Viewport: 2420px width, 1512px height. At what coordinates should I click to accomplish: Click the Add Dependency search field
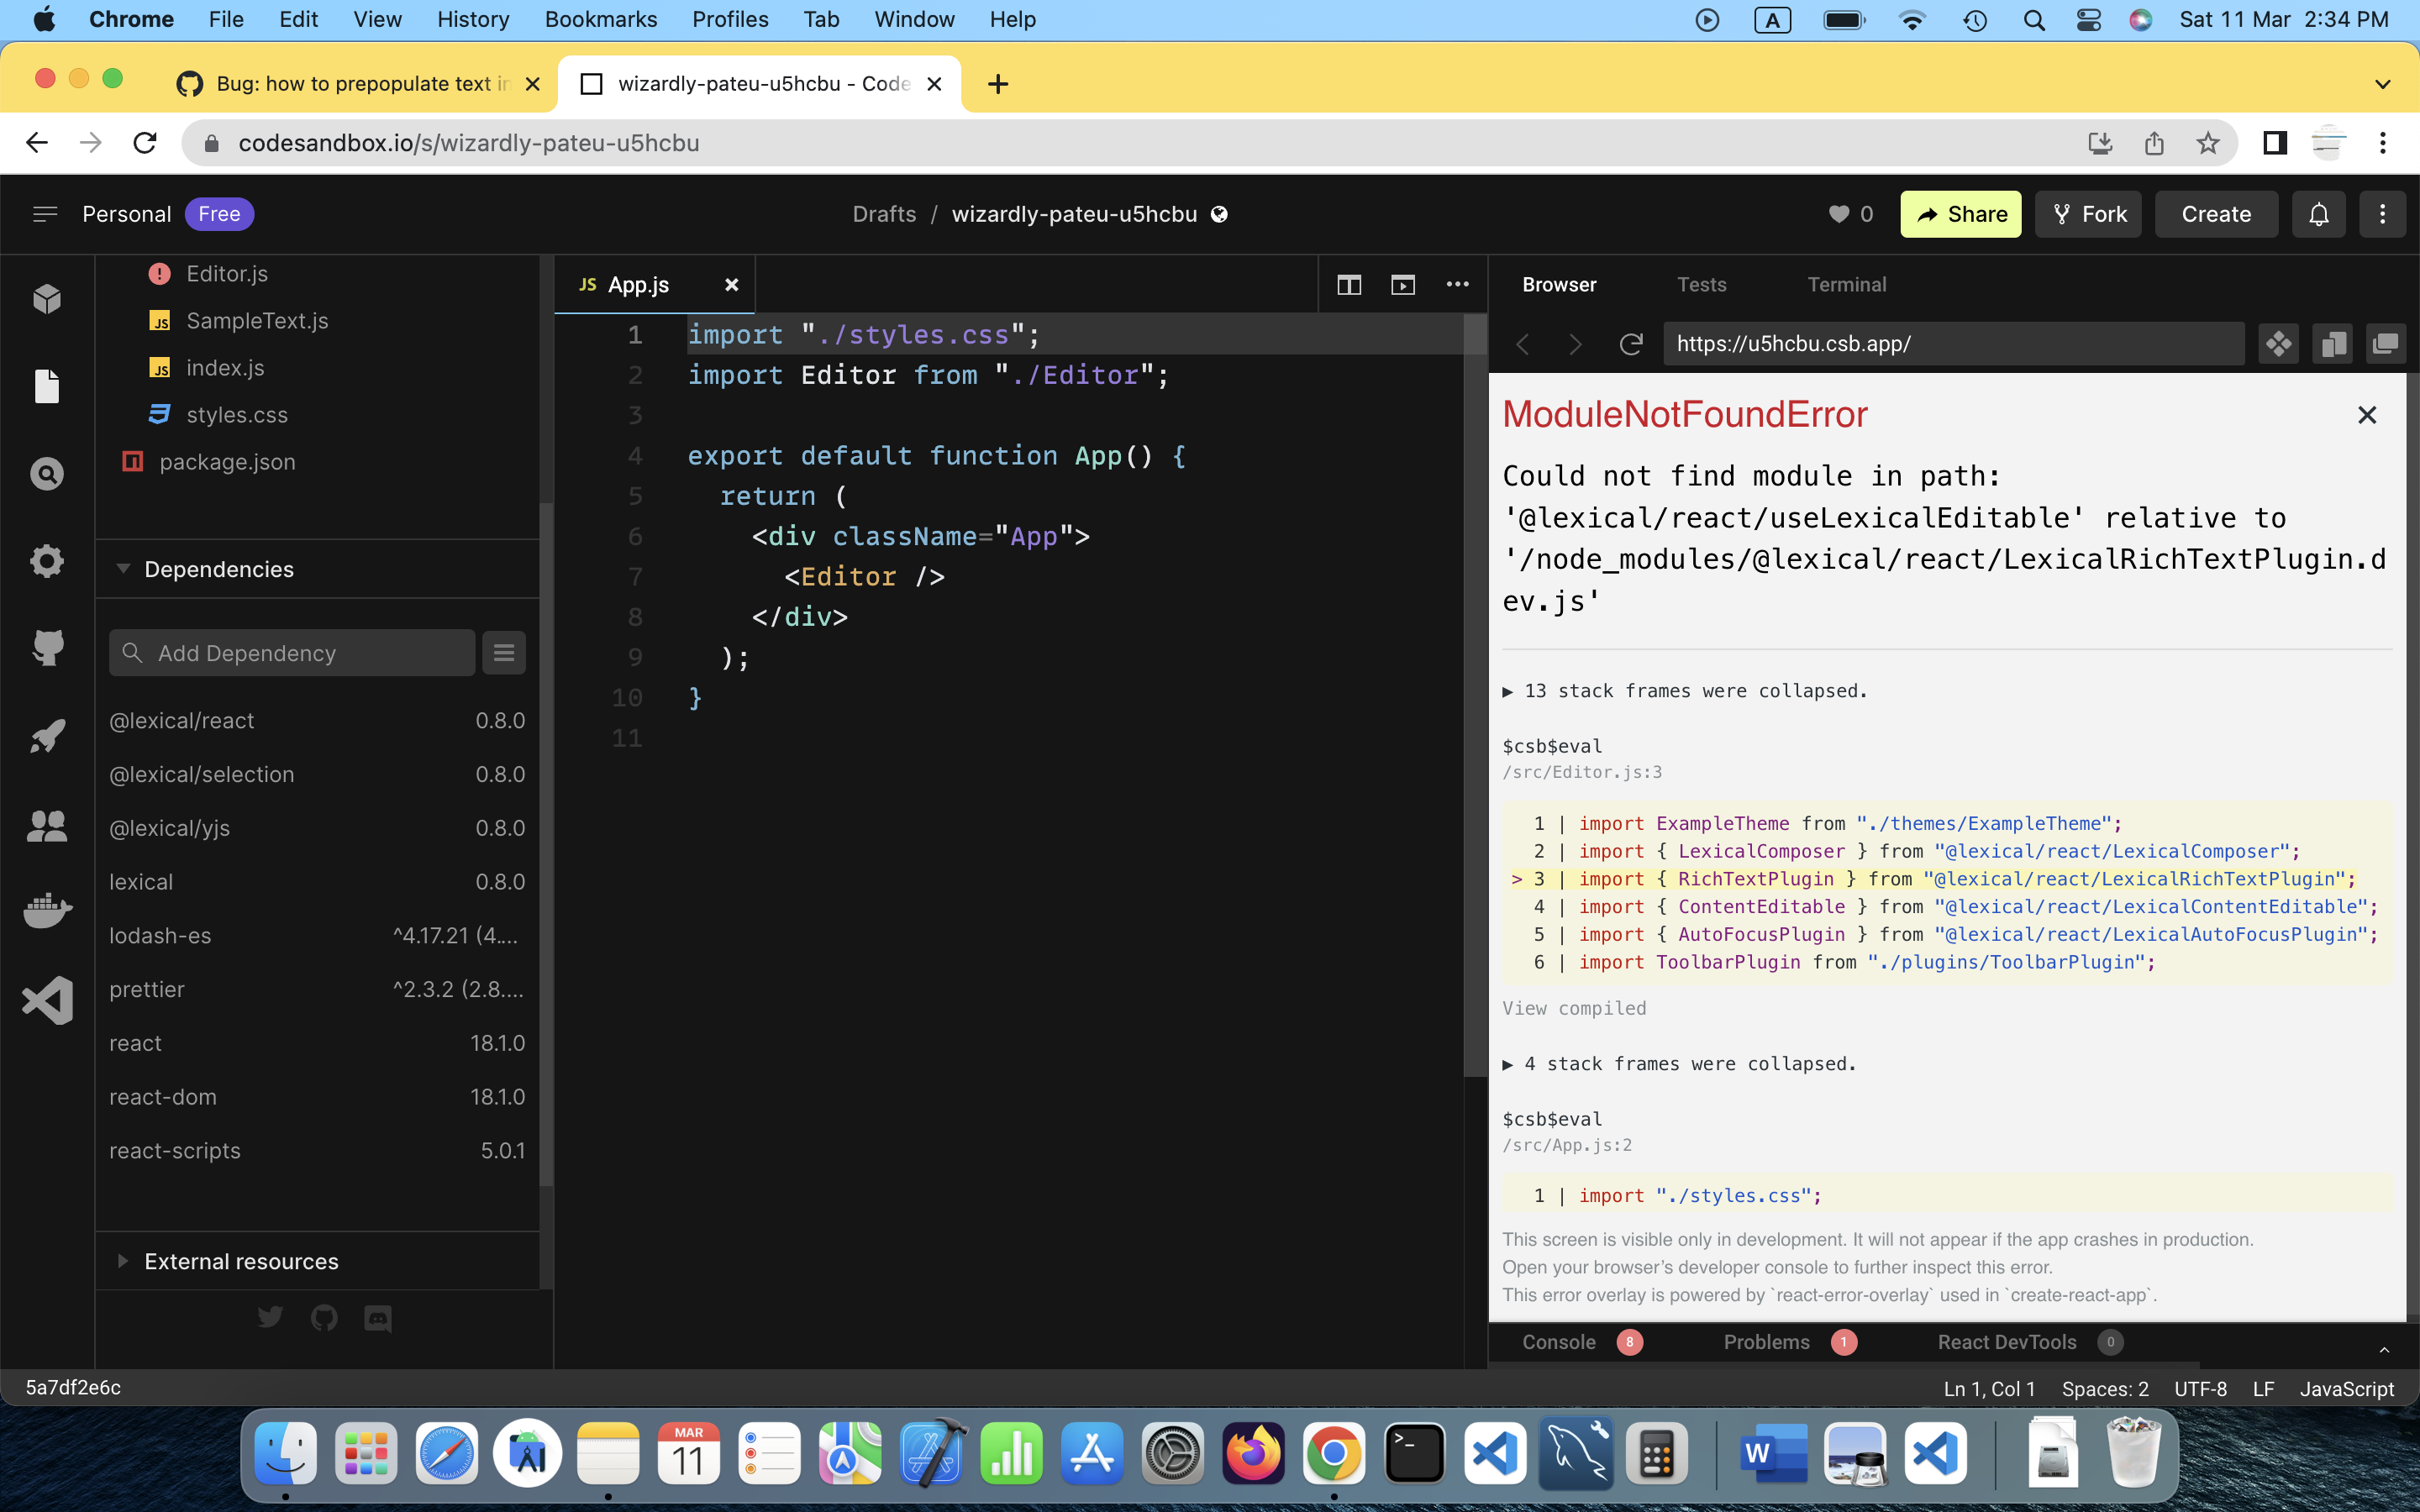click(291, 652)
